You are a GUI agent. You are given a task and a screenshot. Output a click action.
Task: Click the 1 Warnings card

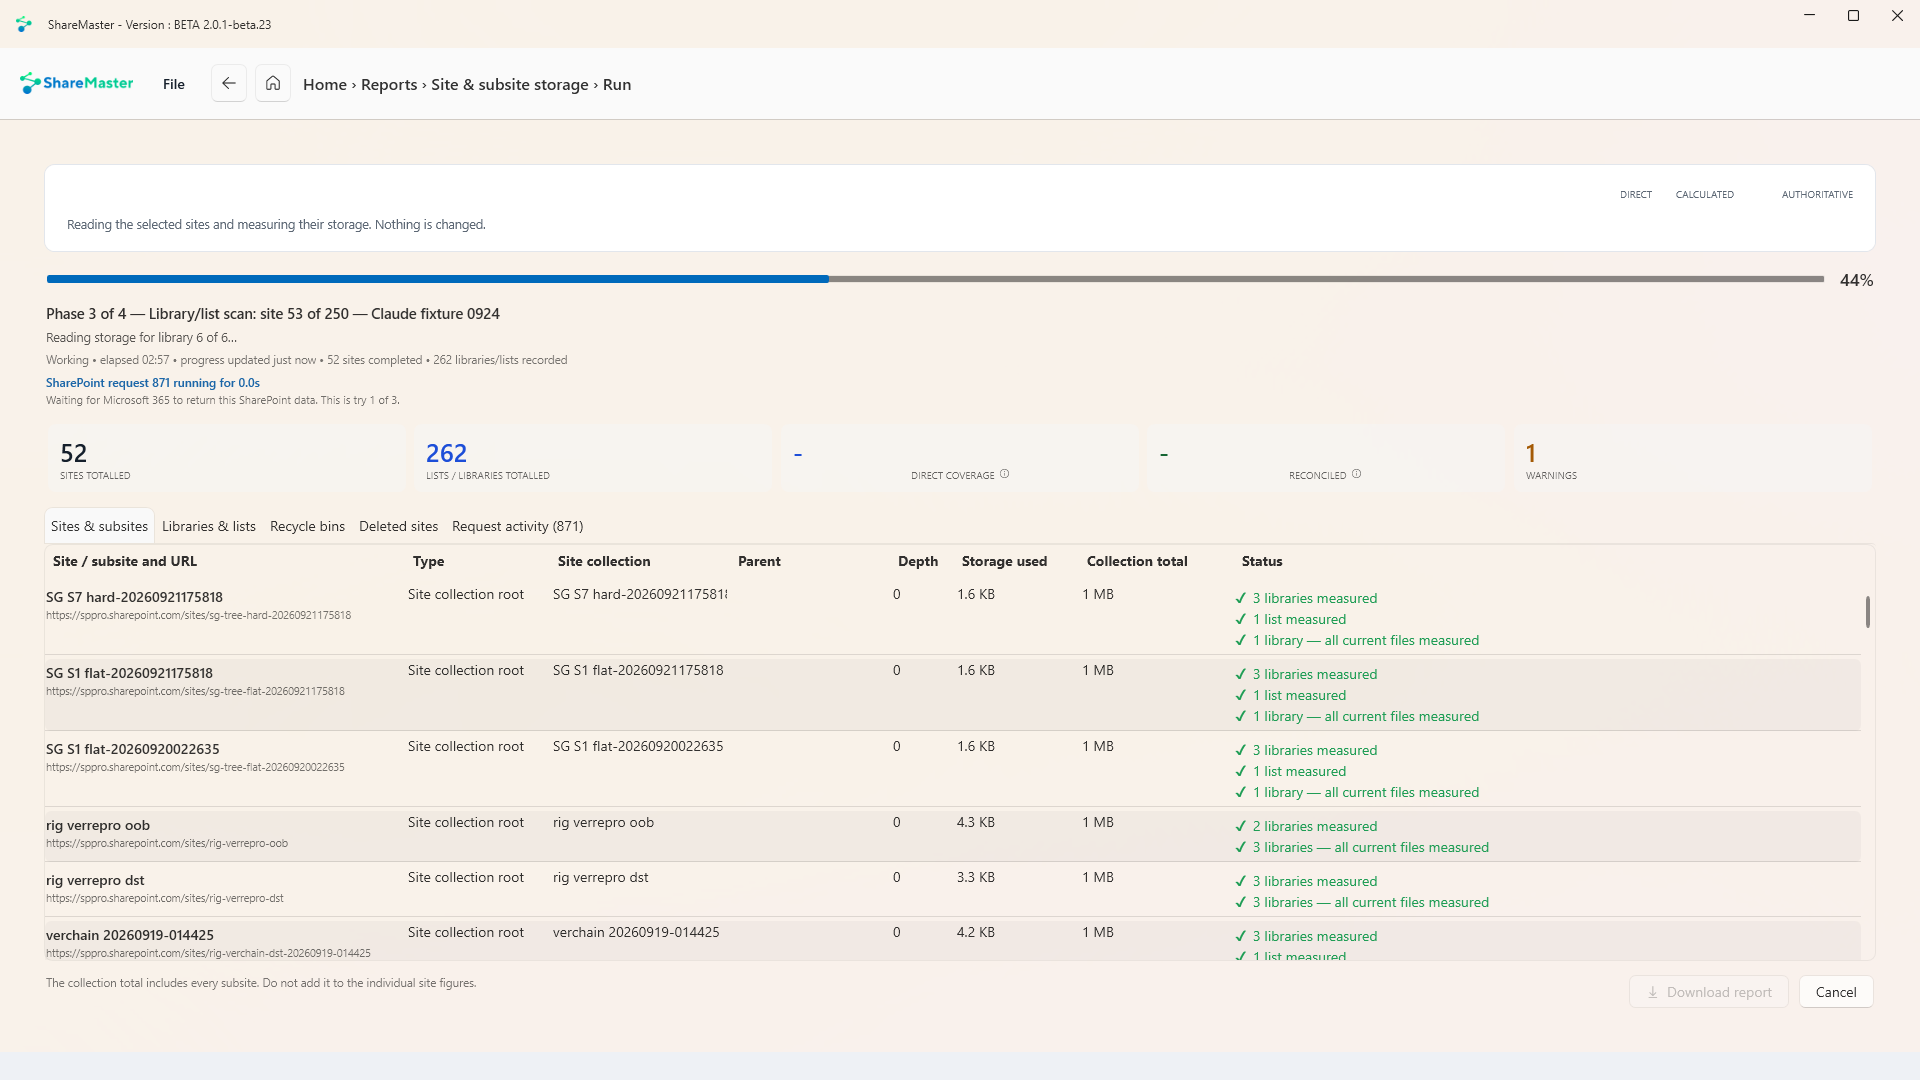1692,459
